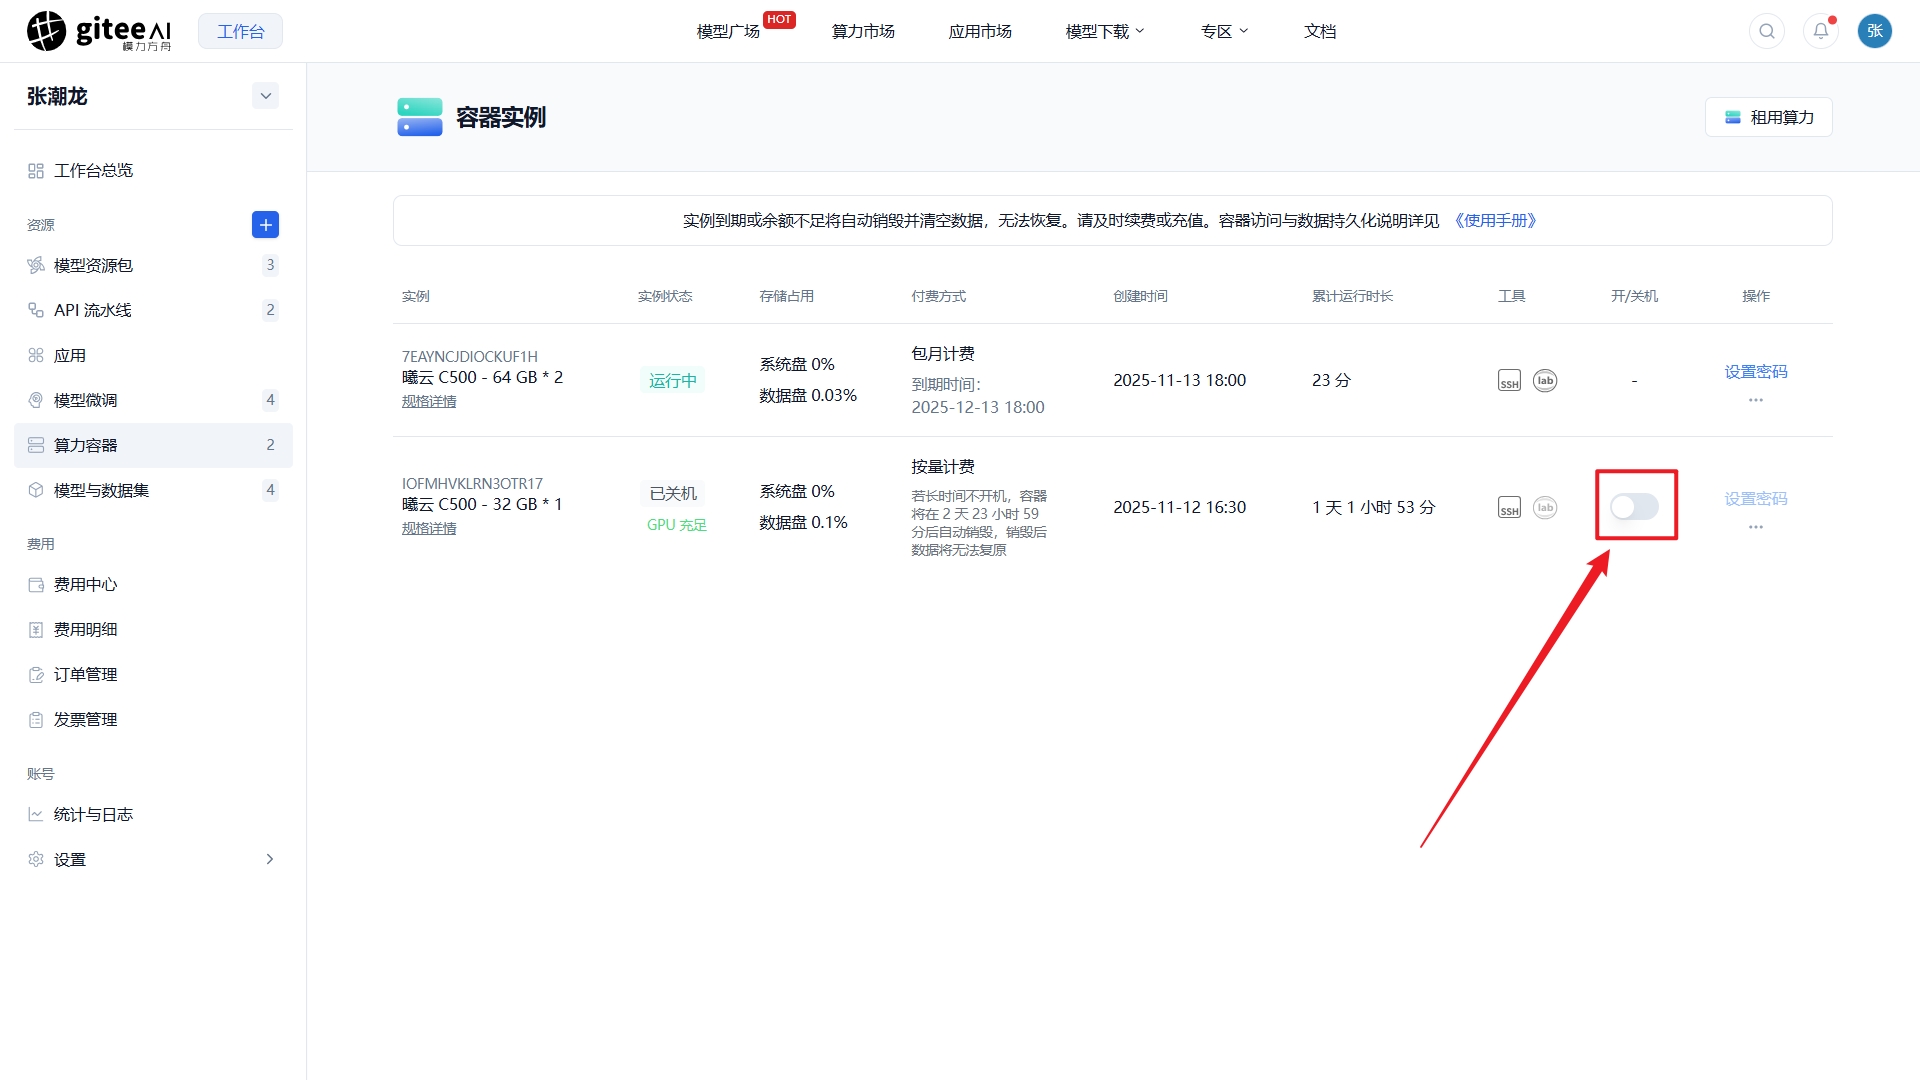Open 模型资源包 in sidebar

click(x=153, y=266)
